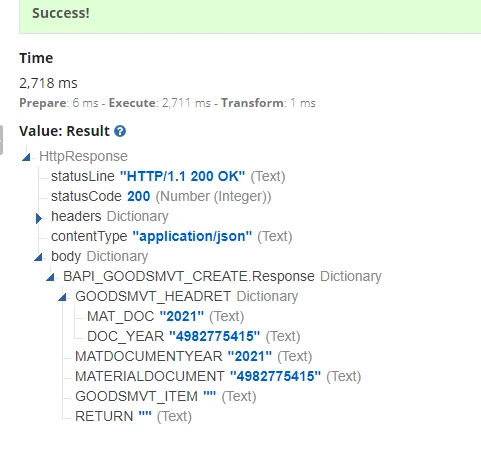Click the help icon beside Value: Result
Image resolution: width=481 pixels, height=460 pixels.
tap(120, 131)
